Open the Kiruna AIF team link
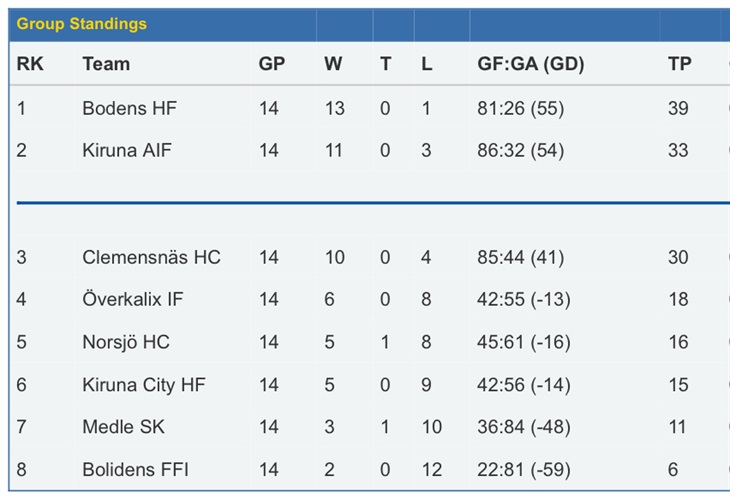The width and height of the screenshot is (730, 500). click(127, 150)
